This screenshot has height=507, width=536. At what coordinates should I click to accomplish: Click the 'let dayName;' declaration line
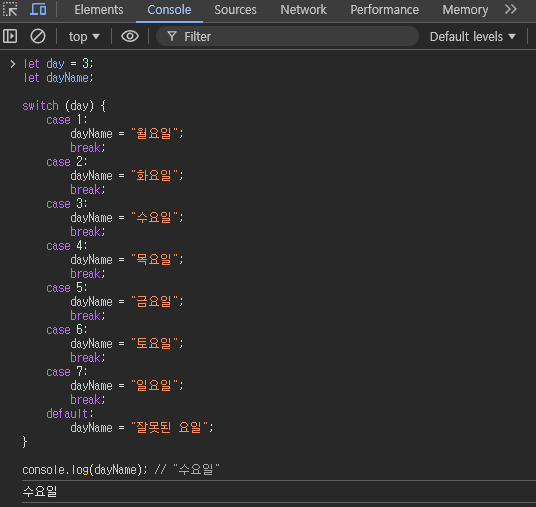[x=58, y=78]
